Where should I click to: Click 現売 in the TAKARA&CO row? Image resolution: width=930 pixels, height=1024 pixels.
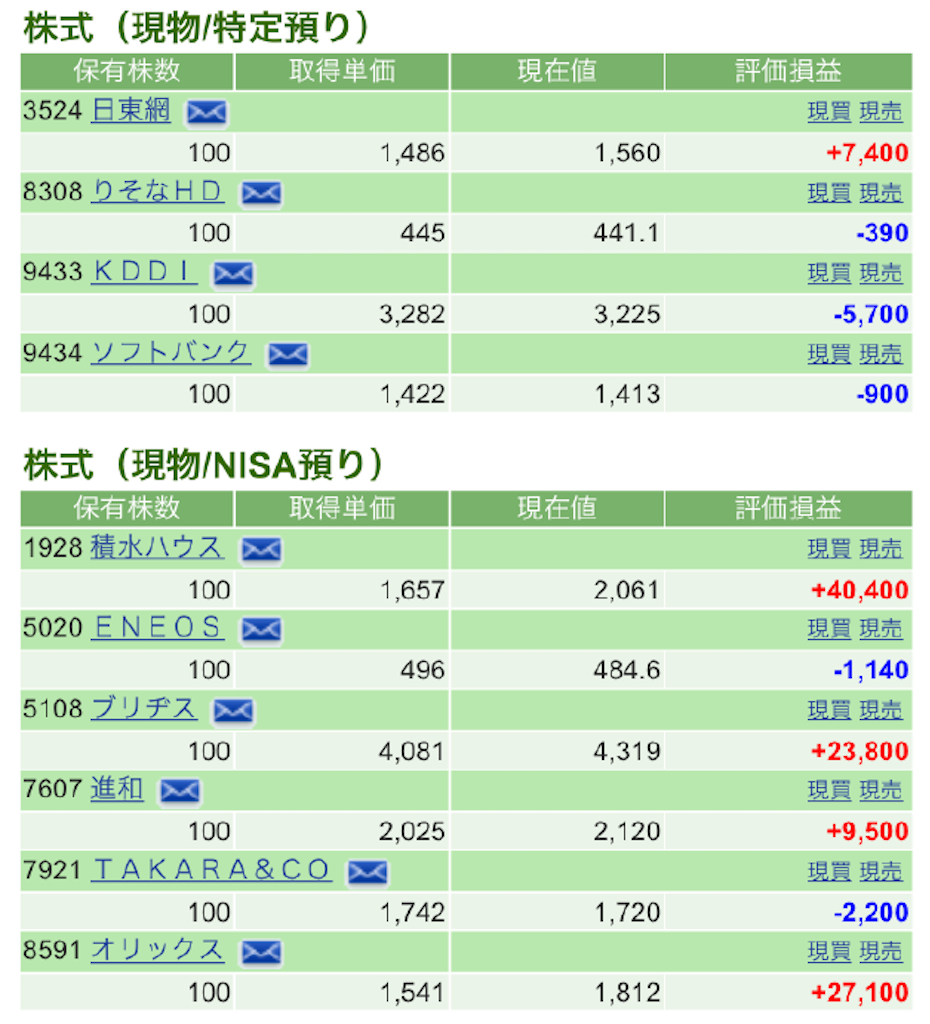(881, 872)
